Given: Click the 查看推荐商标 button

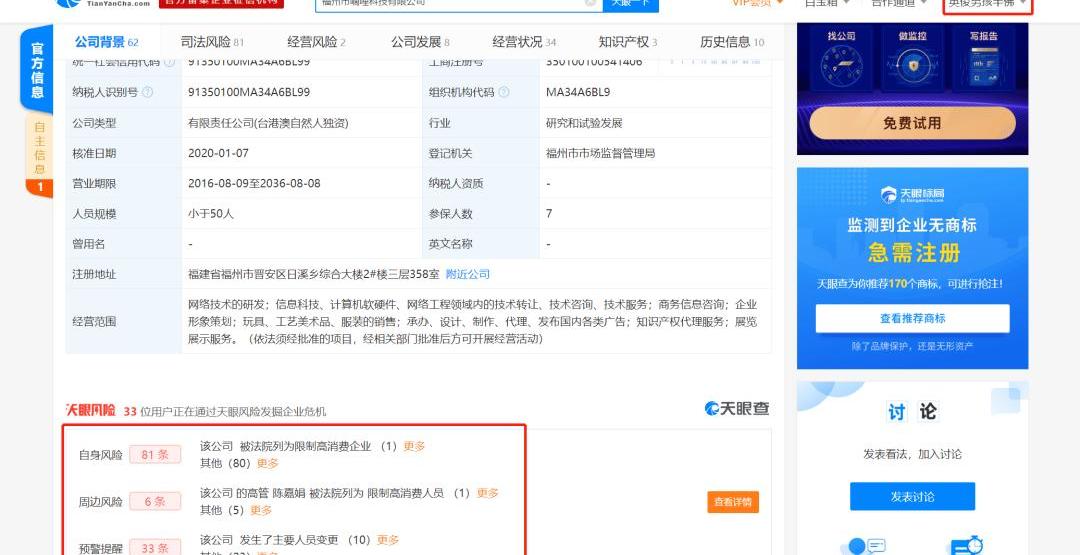Looking at the screenshot, I should pos(912,318).
